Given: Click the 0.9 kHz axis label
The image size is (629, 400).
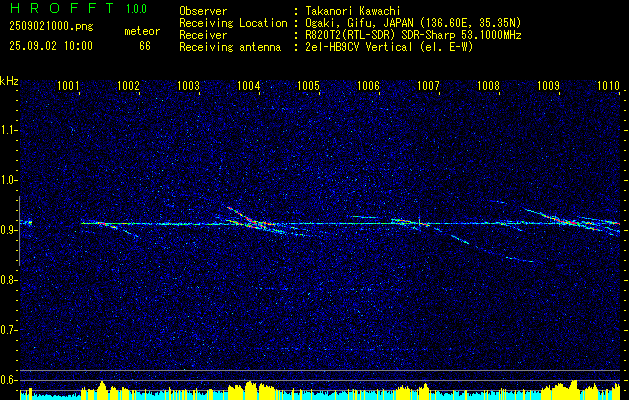Looking at the screenshot, I should [x=8, y=230].
